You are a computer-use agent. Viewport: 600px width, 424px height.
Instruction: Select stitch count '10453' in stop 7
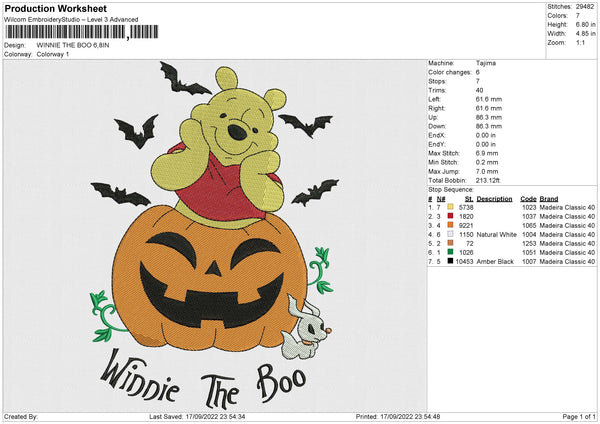tap(465, 261)
